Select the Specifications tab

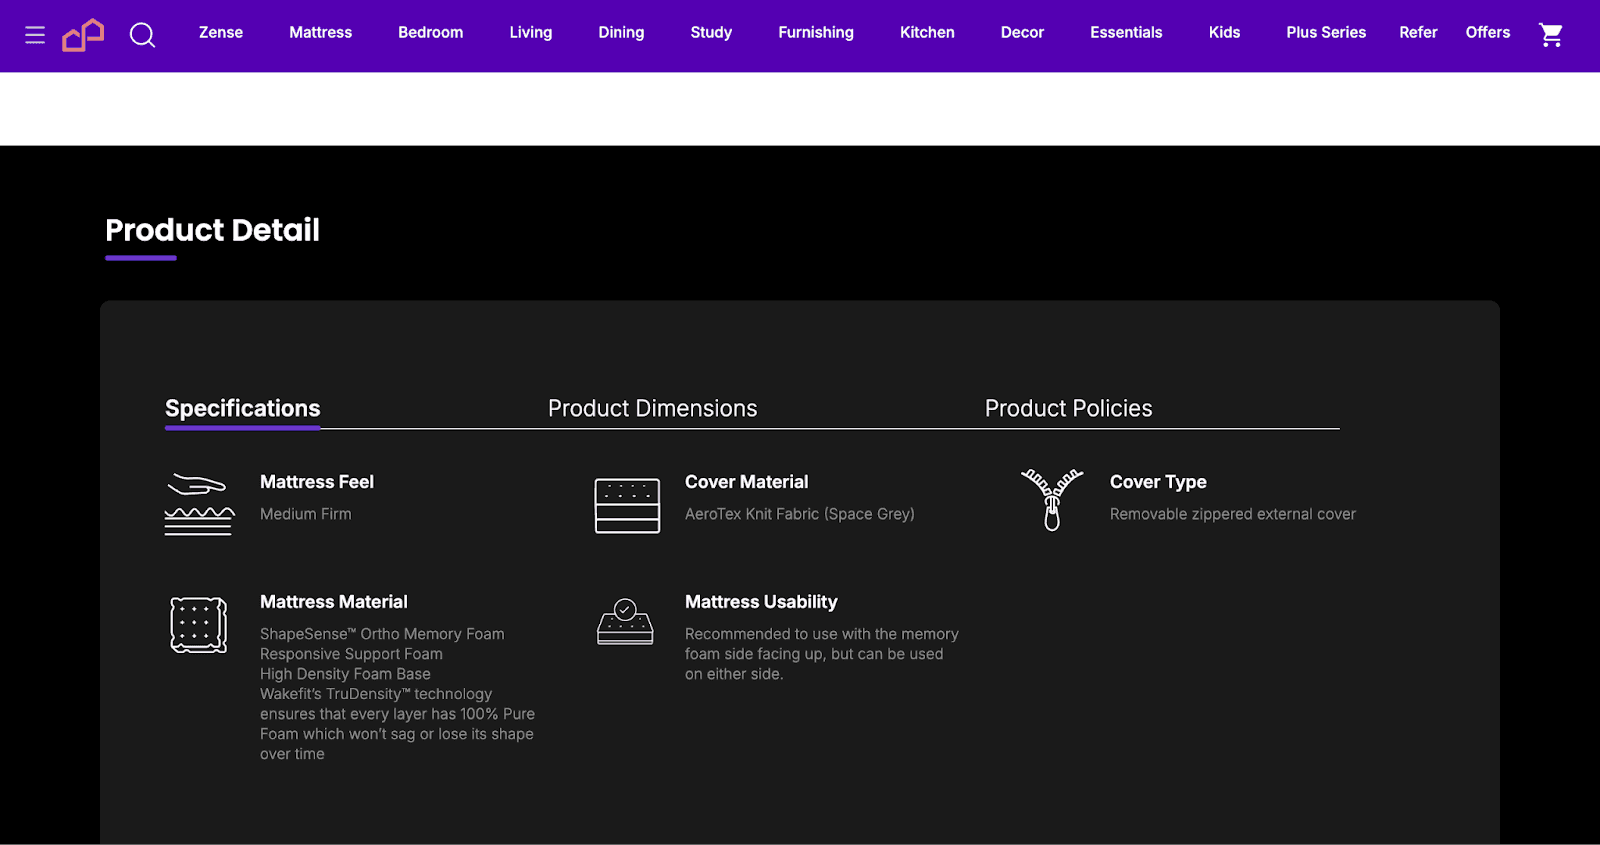[242, 408]
